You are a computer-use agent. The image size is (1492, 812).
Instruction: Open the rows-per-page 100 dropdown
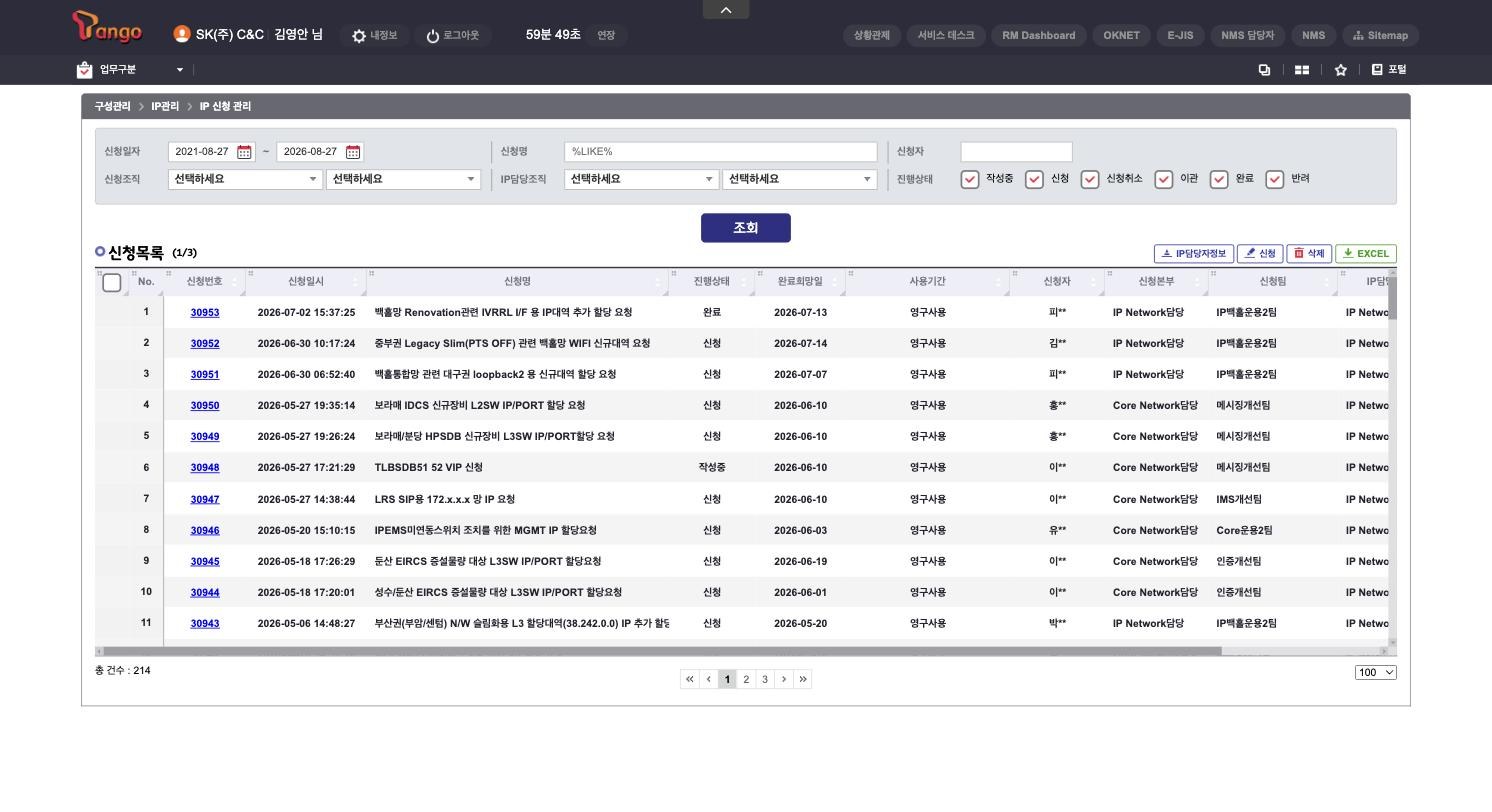coord(1376,672)
